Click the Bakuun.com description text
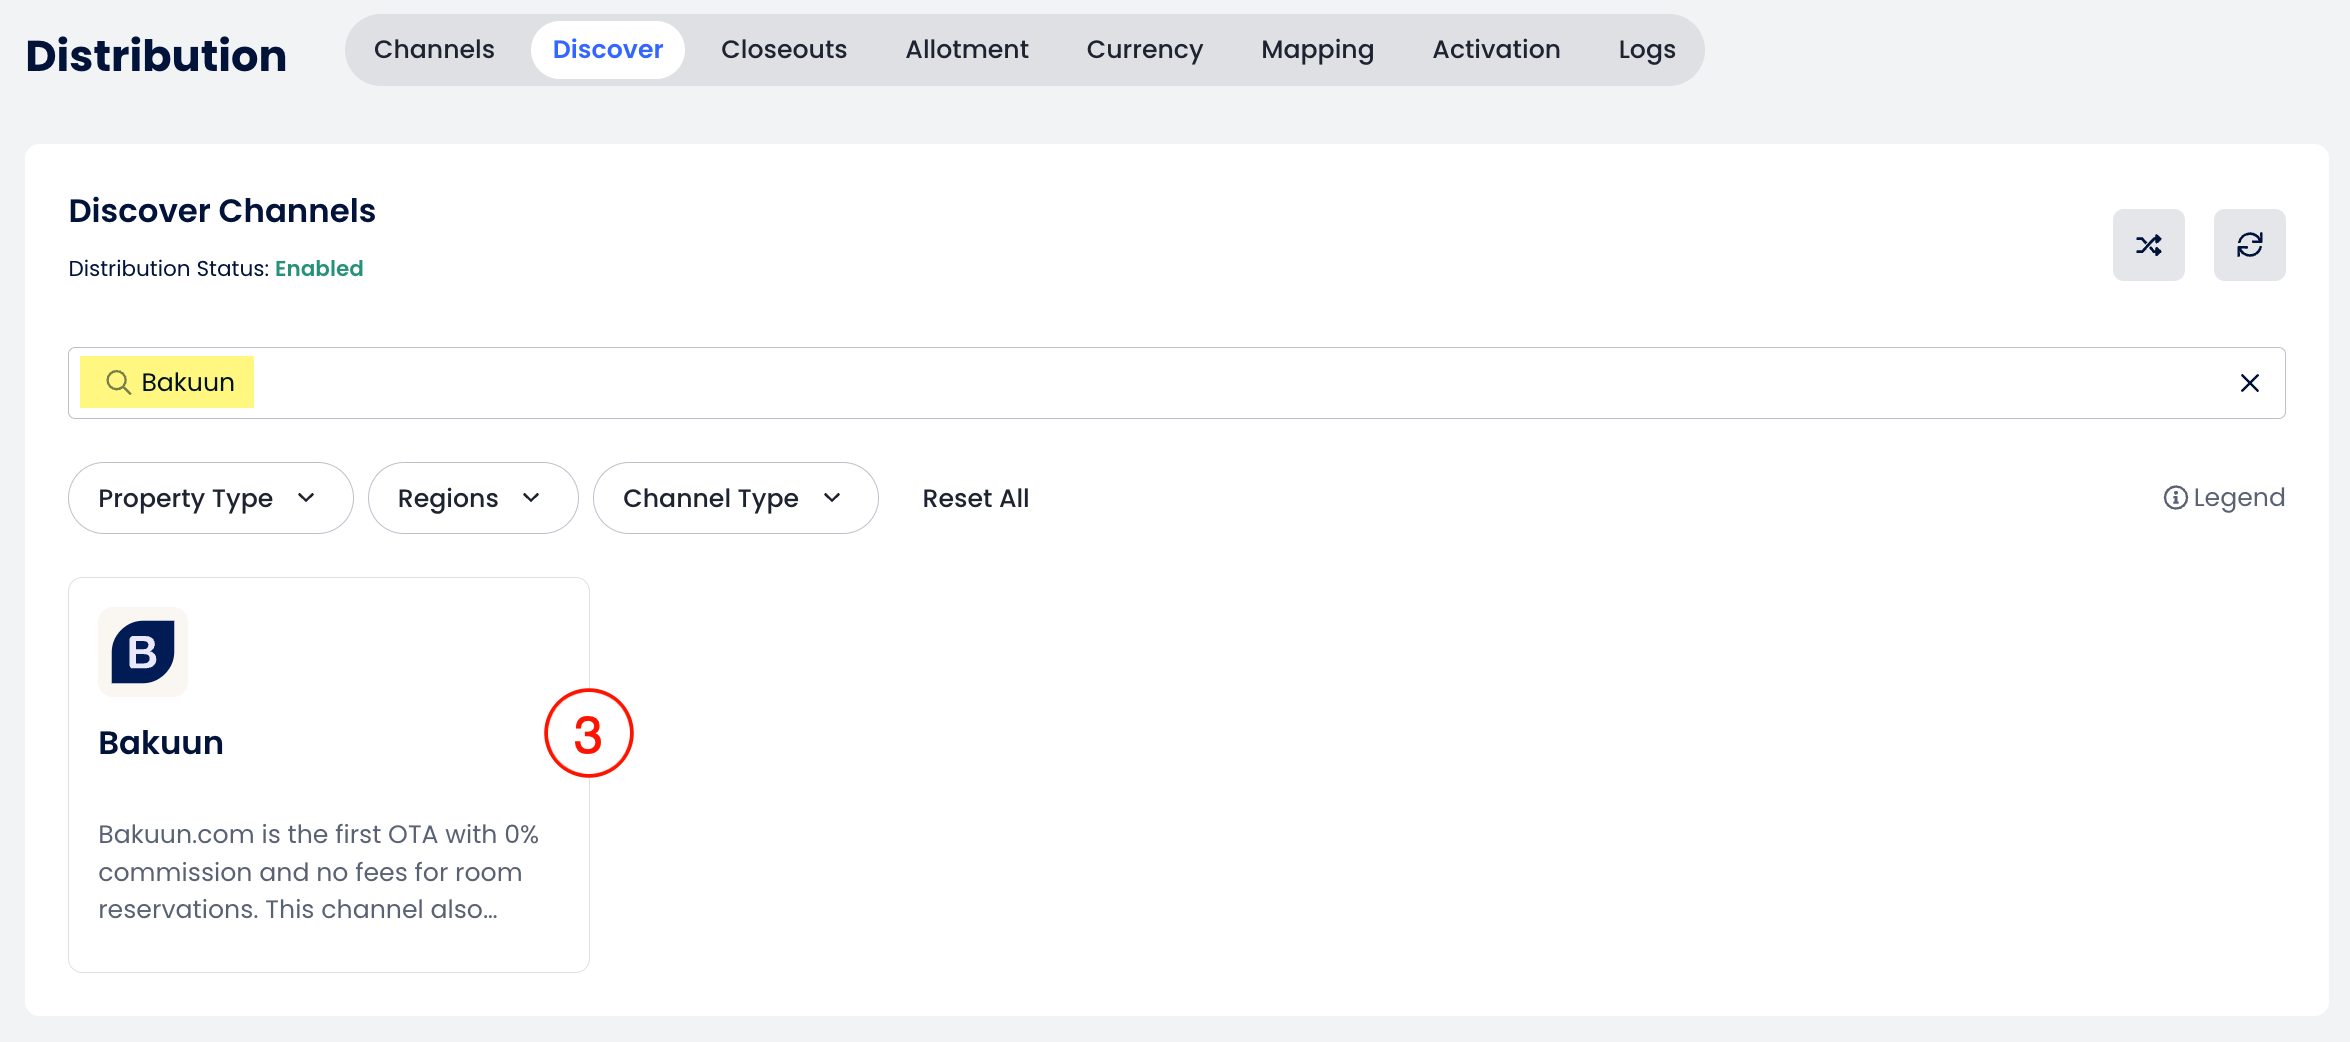The image size is (2350, 1042). pos(318,871)
